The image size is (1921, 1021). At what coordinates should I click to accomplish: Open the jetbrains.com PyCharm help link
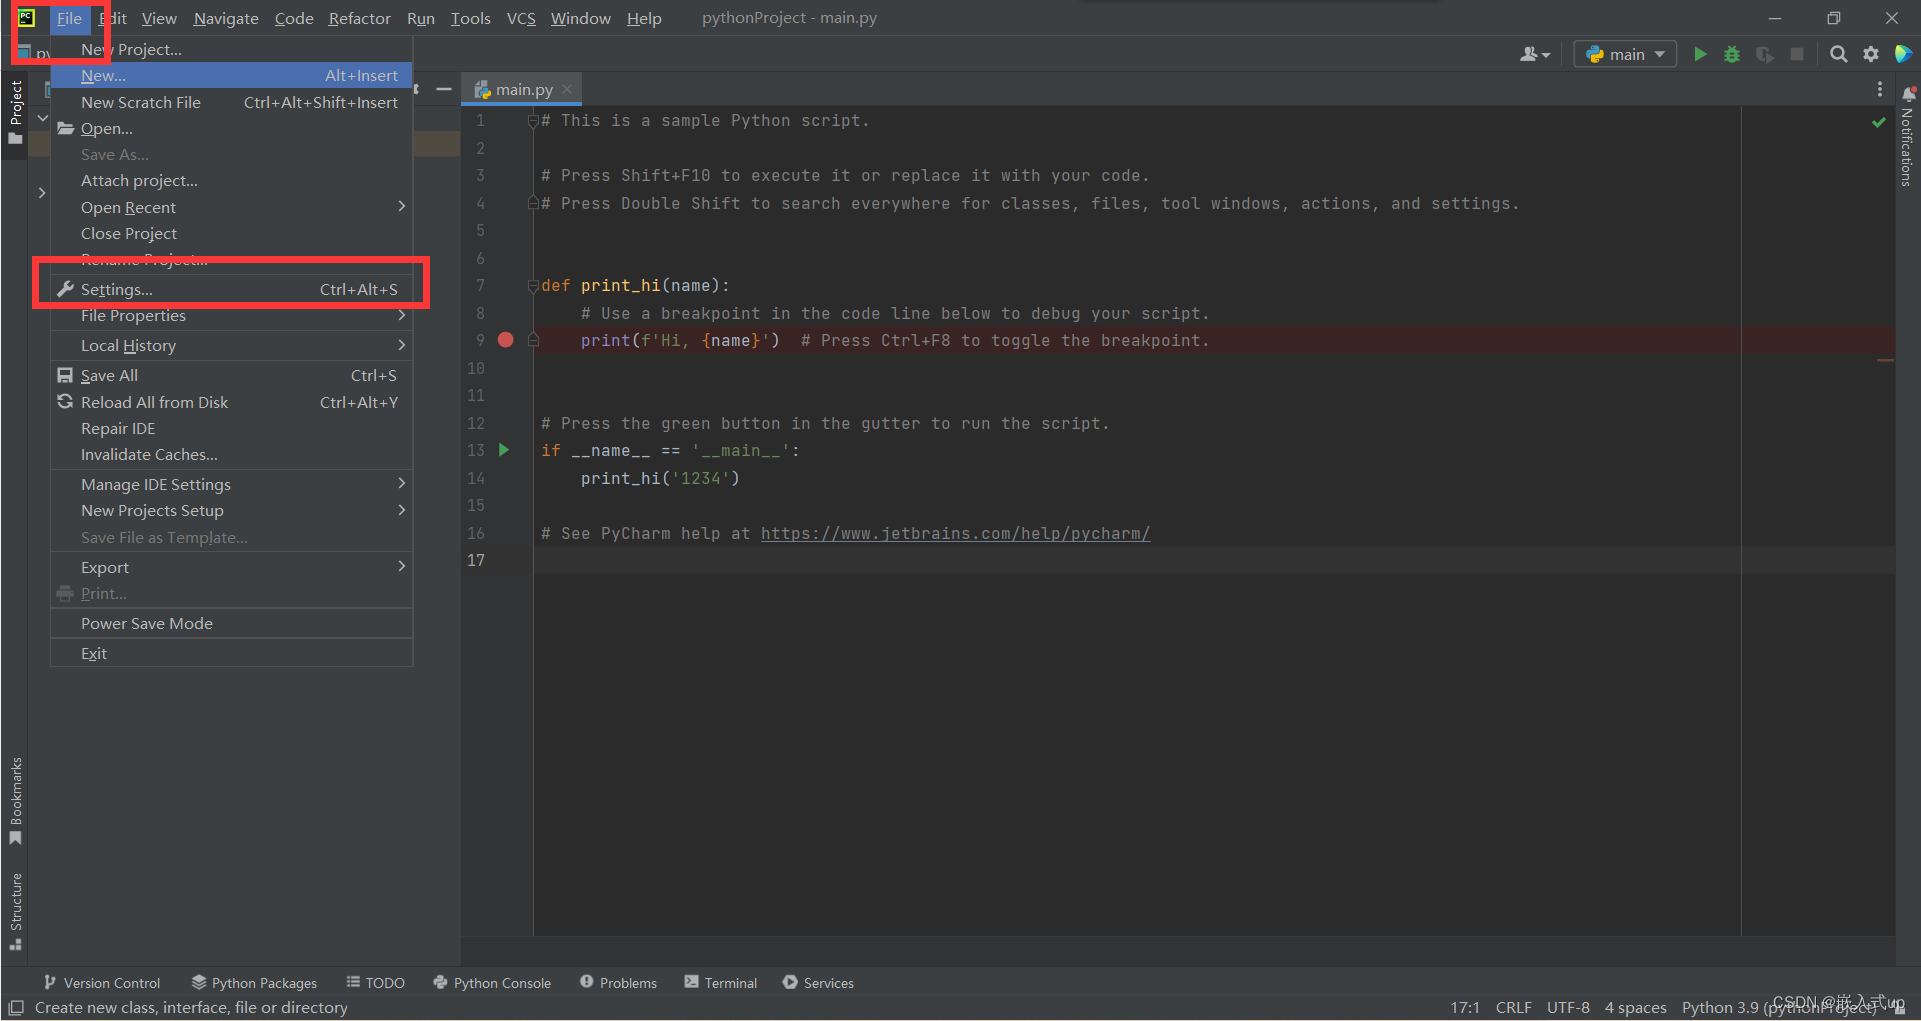pyautogui.click(x=955, y=533)
